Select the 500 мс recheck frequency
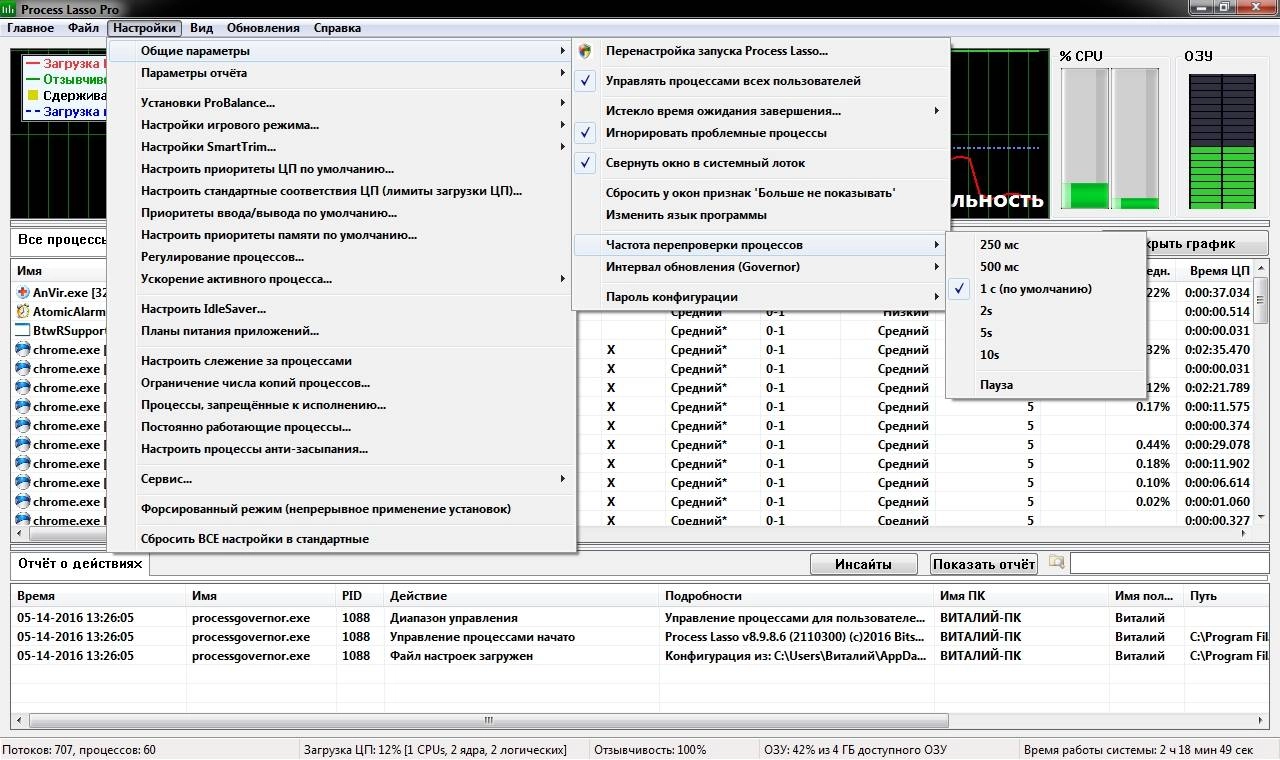The width and height of the screenshot is (1280, 760). click(1045, 267)
